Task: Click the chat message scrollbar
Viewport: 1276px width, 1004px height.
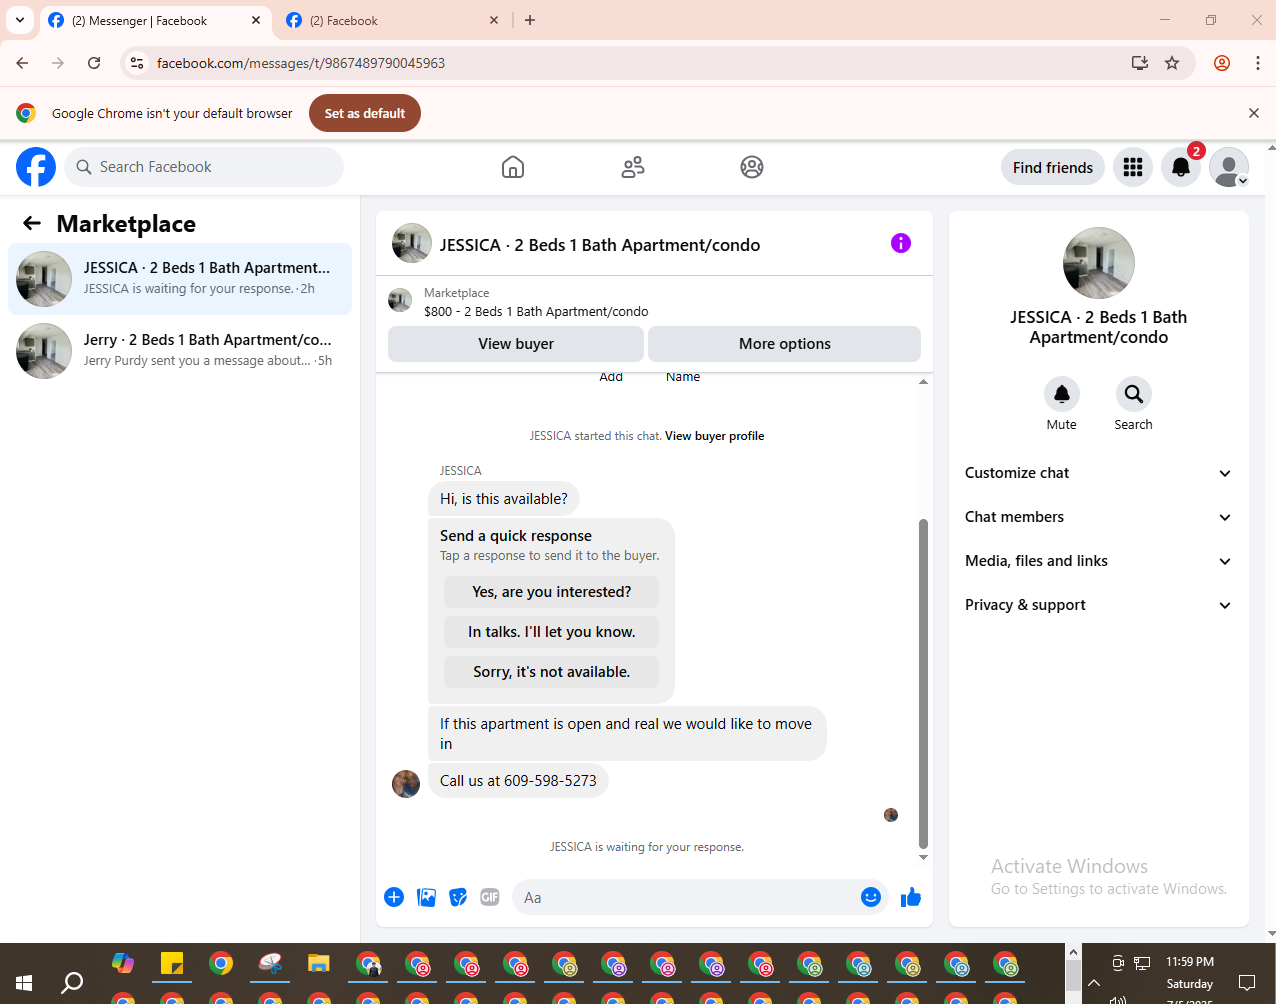Action: pyautogui.click(x=923, y=683)
